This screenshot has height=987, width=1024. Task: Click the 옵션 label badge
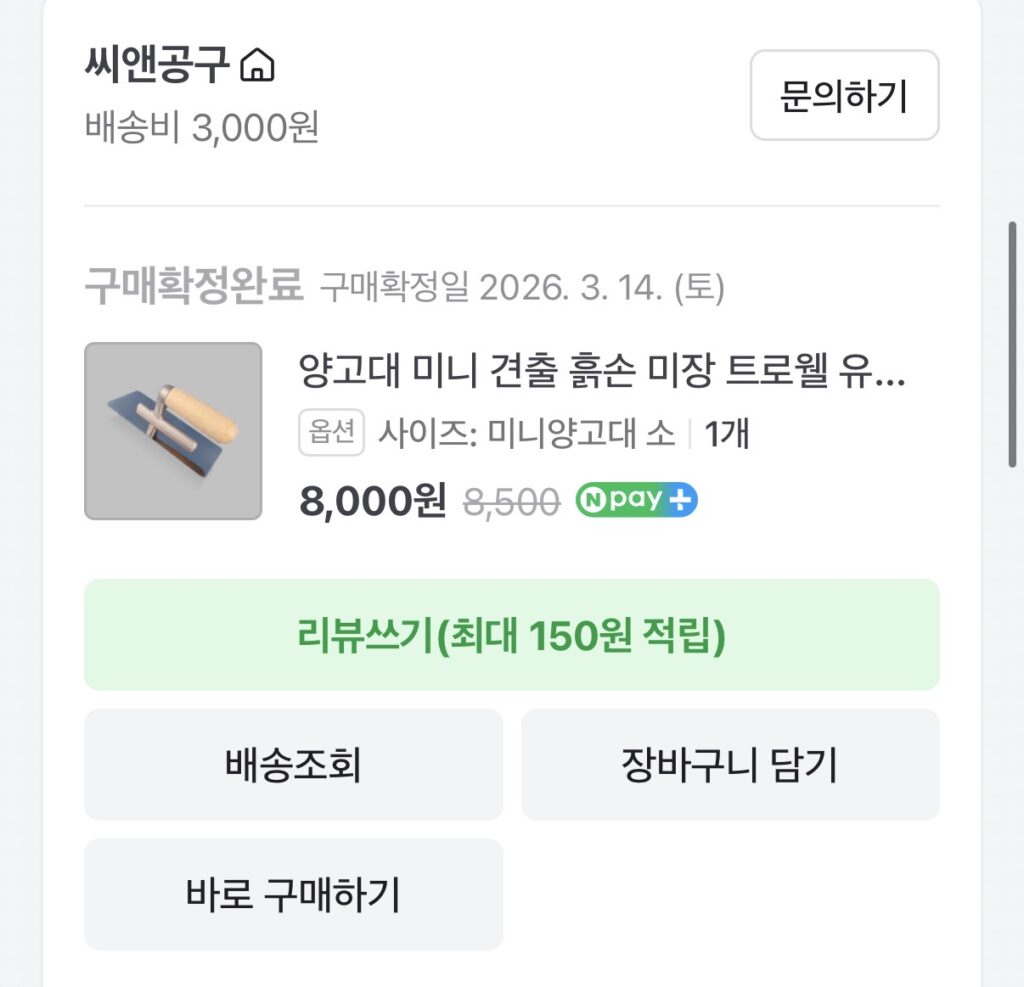click(332, 433)
